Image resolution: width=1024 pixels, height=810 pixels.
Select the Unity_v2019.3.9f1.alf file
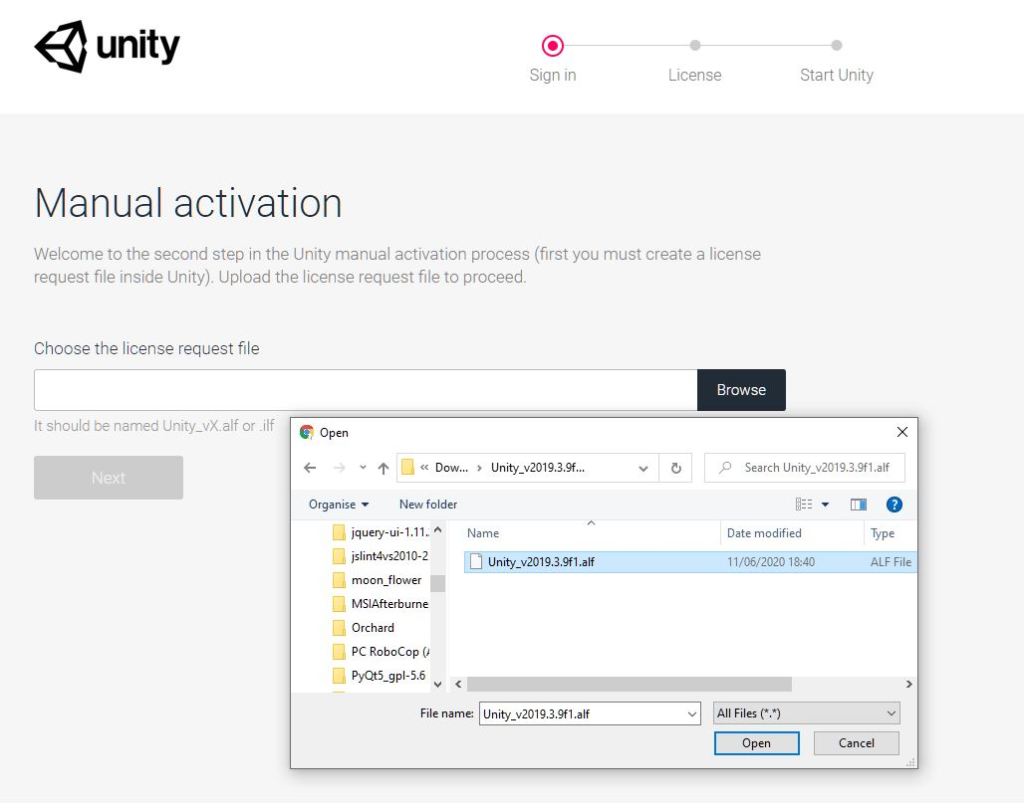690,562
